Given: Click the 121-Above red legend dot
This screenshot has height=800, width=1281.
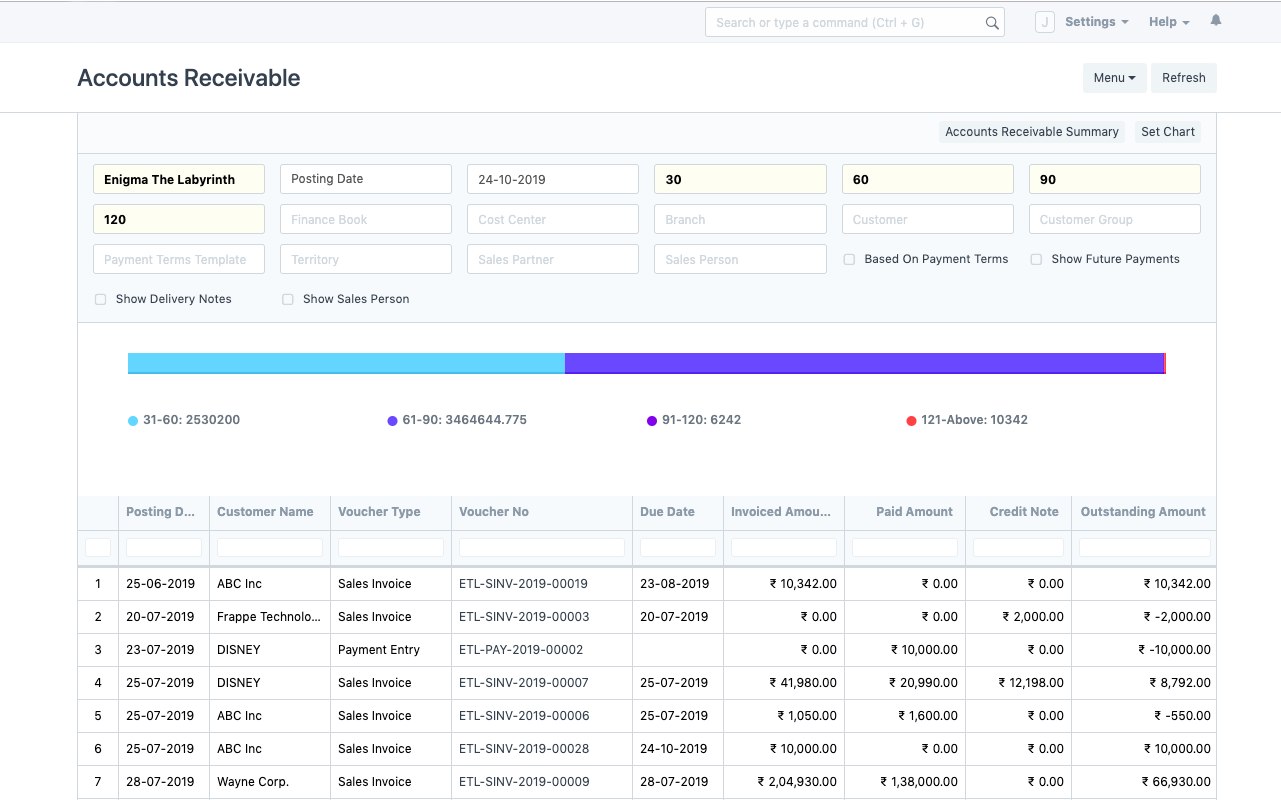Looking at the screenshot, I should click(911, 421).
